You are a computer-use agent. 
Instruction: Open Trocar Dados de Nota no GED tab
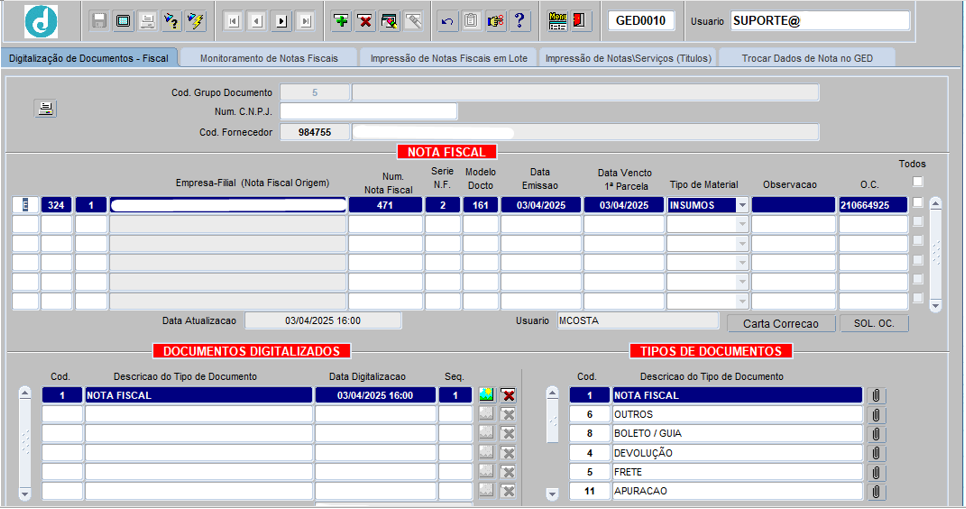pos(806,58)
